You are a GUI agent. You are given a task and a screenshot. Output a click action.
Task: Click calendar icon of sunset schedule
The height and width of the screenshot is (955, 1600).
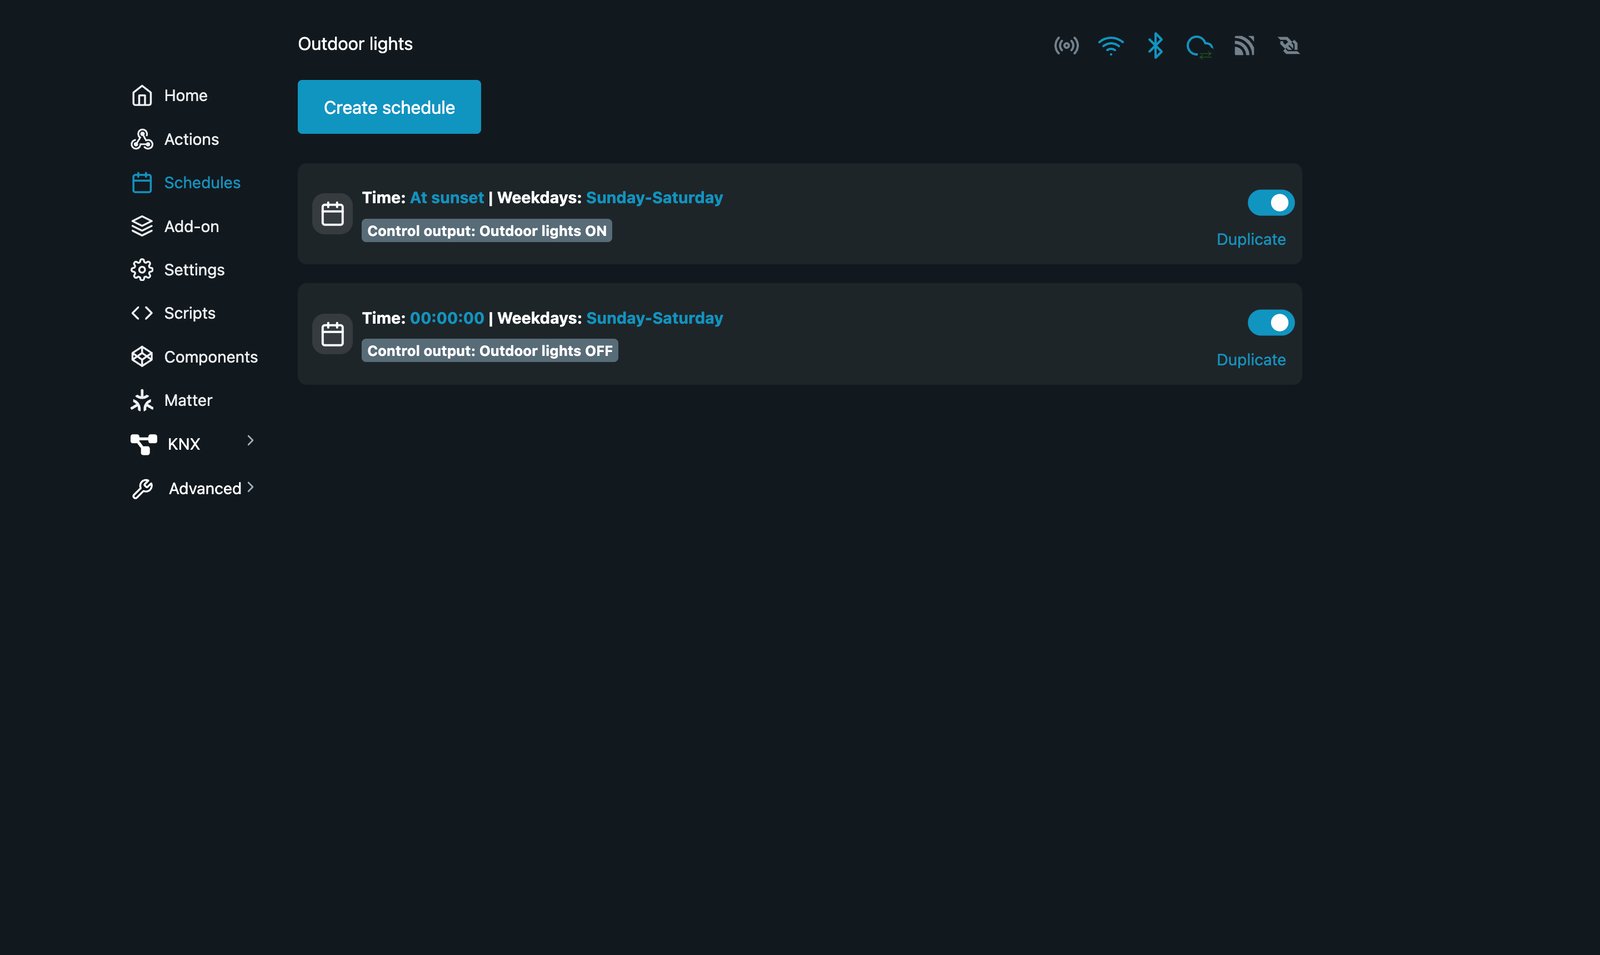tap(332, 214)
